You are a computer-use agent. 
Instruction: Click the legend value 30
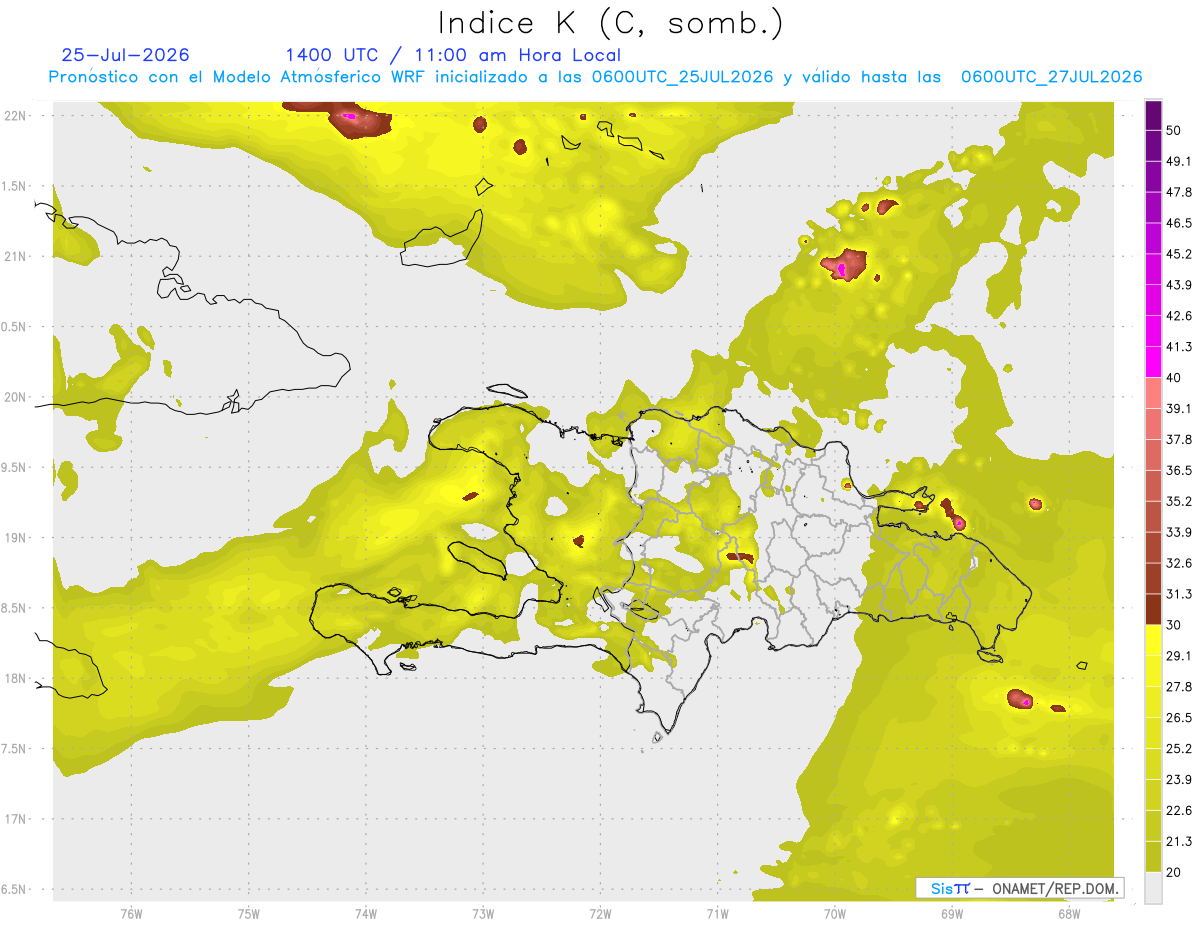pos(1175,625)
